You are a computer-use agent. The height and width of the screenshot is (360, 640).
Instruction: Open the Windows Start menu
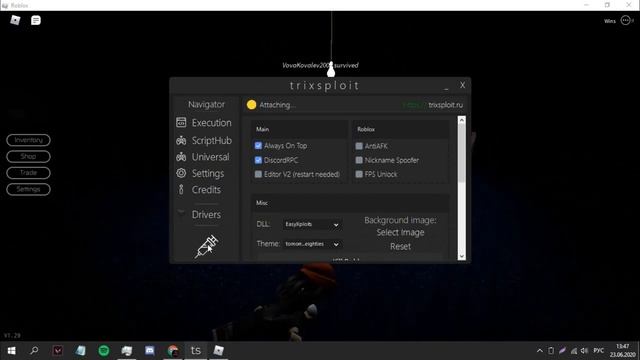11,351
